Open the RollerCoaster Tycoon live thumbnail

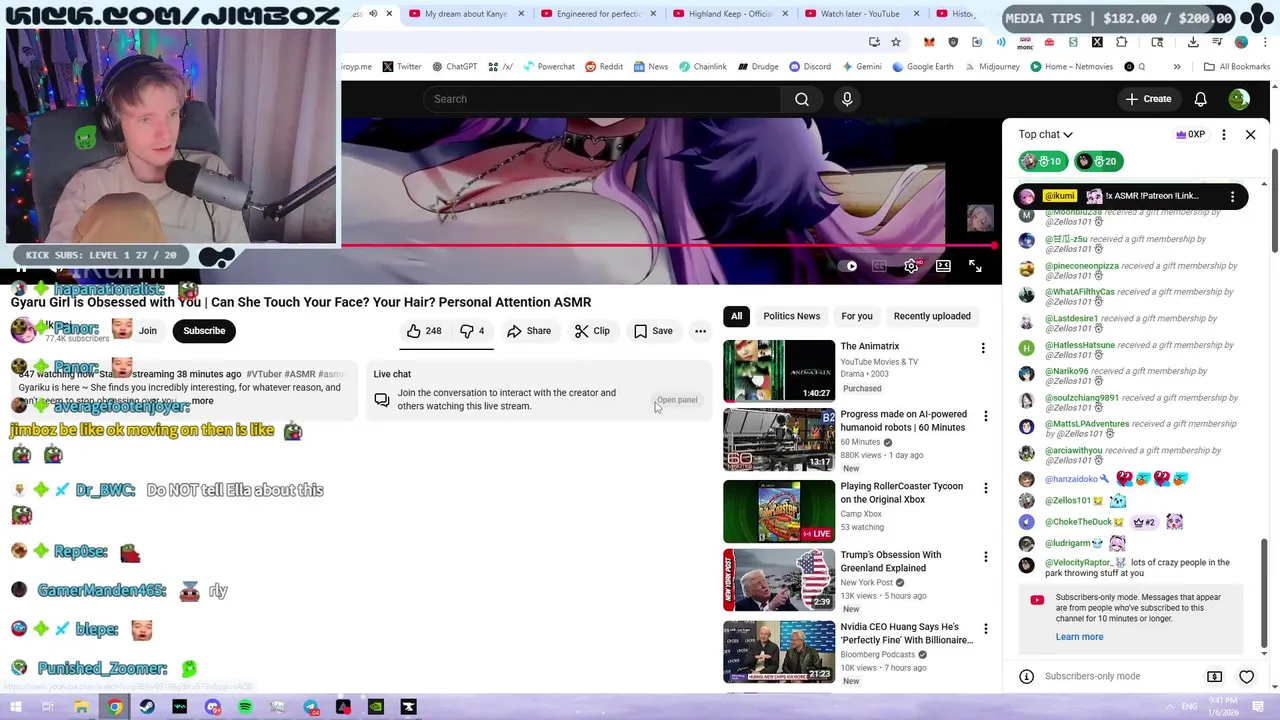(x=779, y=511)
